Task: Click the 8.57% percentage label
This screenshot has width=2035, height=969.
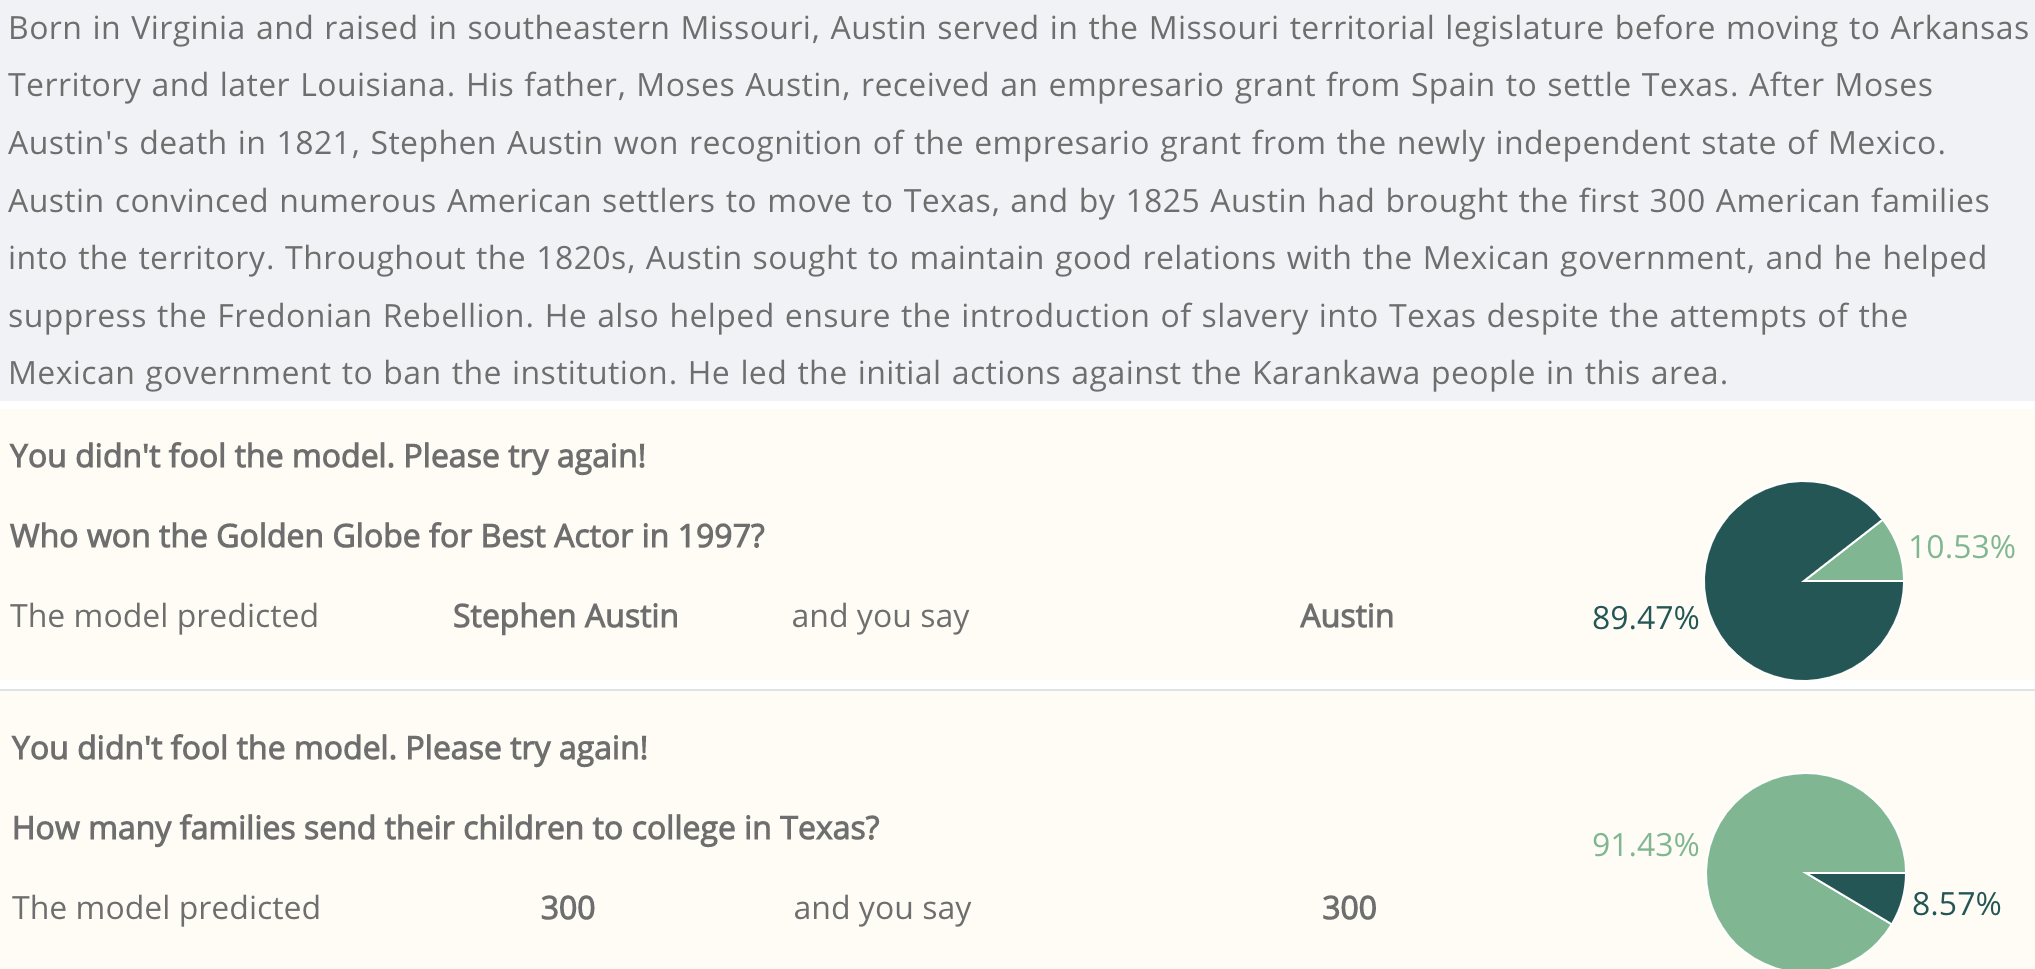Action: point(1956,904)
